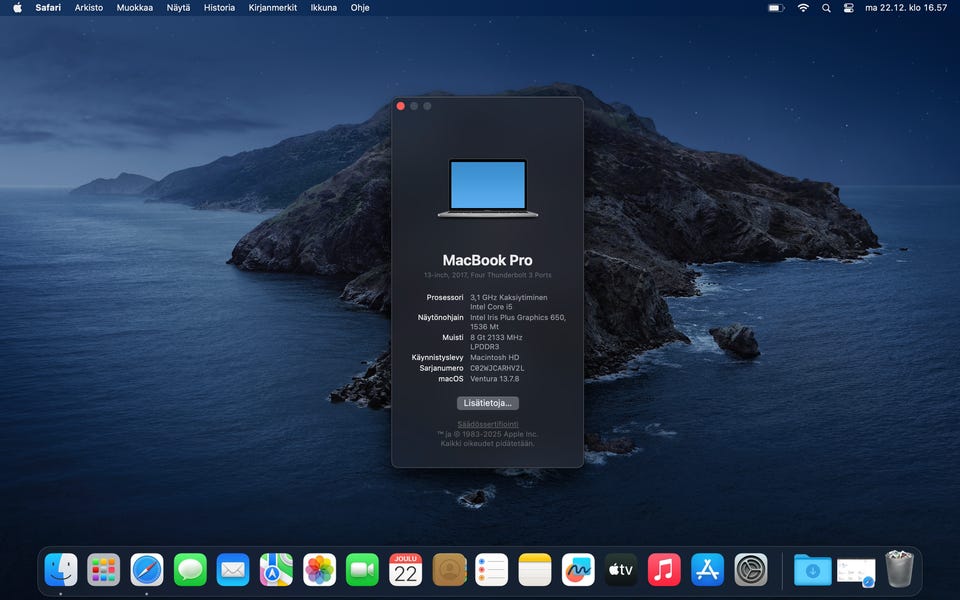This screenshot has height=600, width=960.
Task: Open the Kirjanmerkit menu
Action: (273, 8)
